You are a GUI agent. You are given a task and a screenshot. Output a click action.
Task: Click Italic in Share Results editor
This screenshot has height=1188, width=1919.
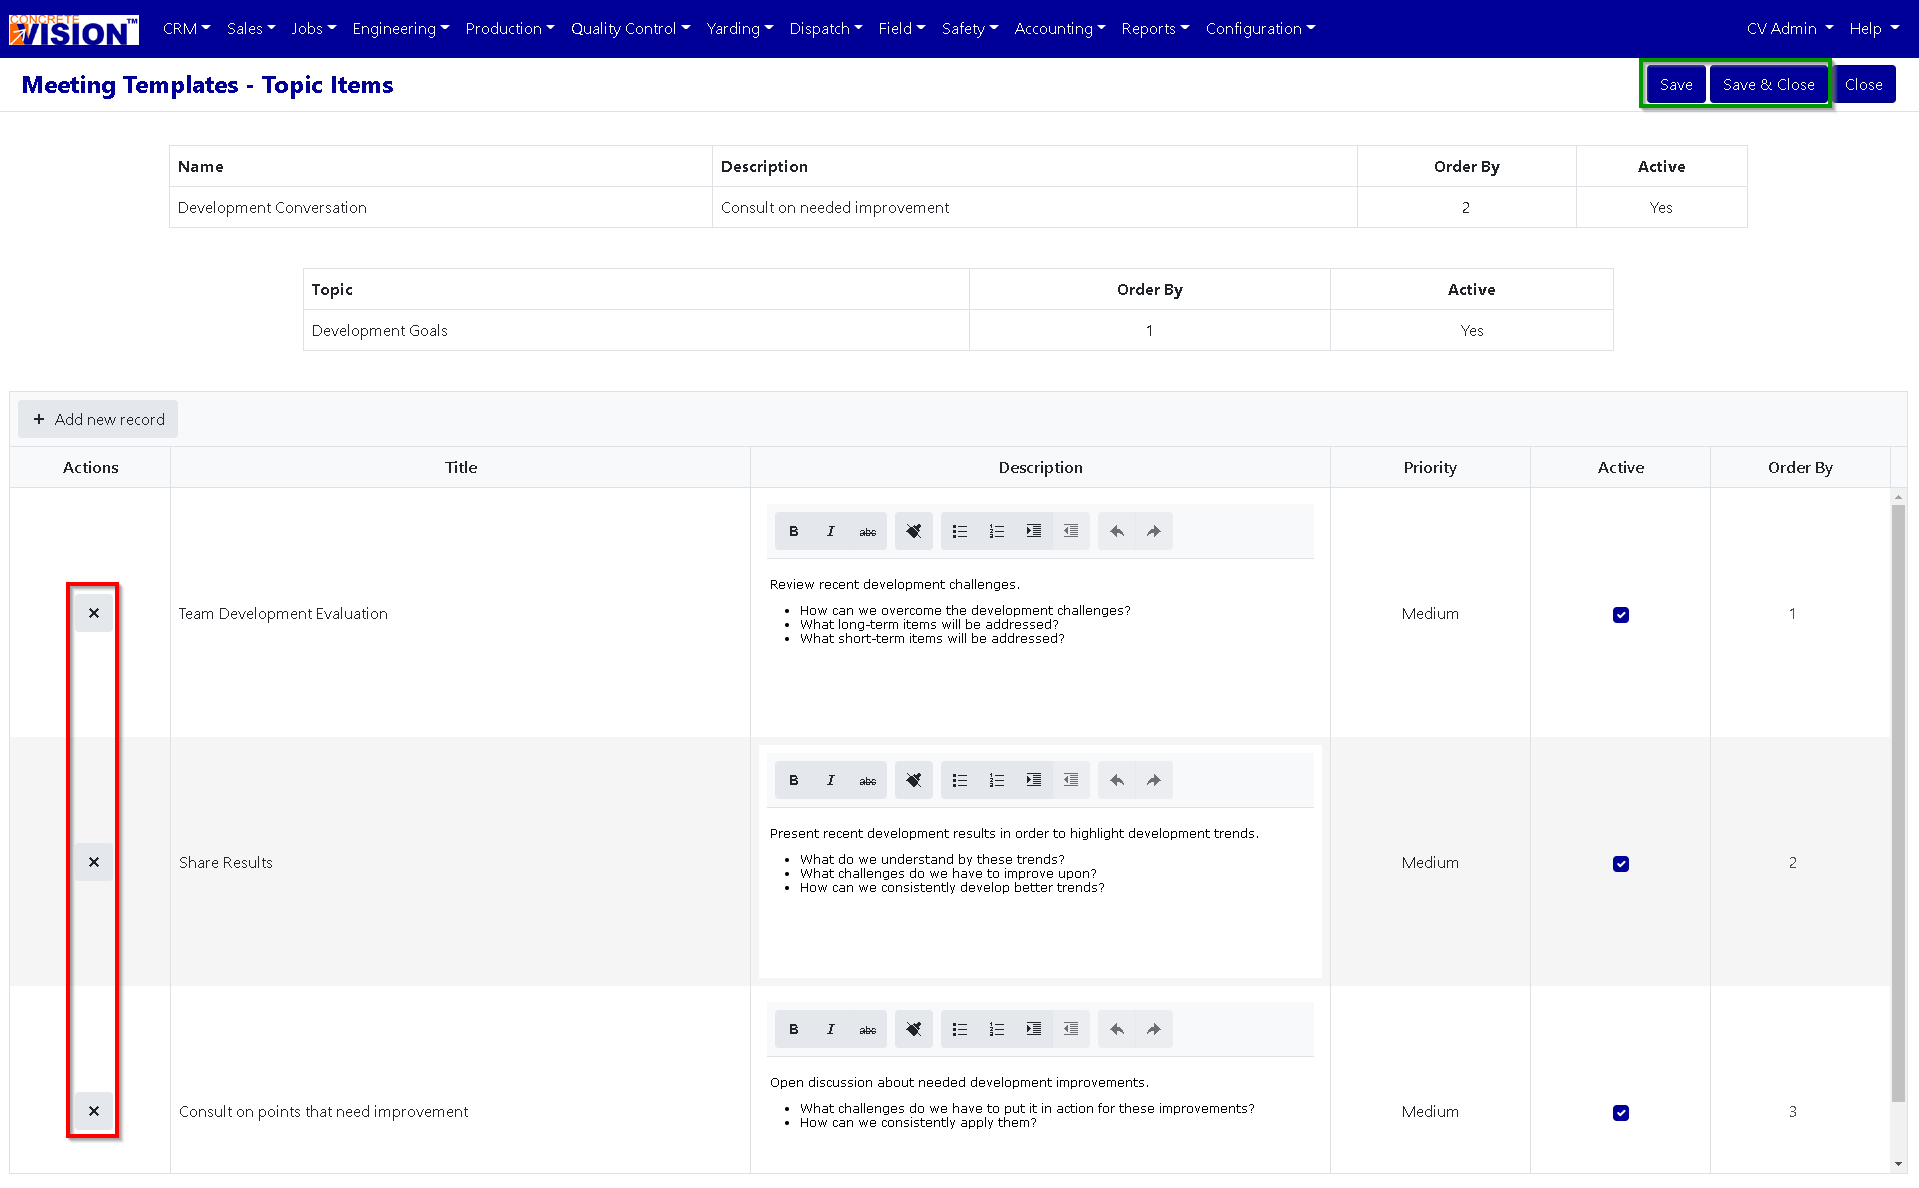point(831,780)
